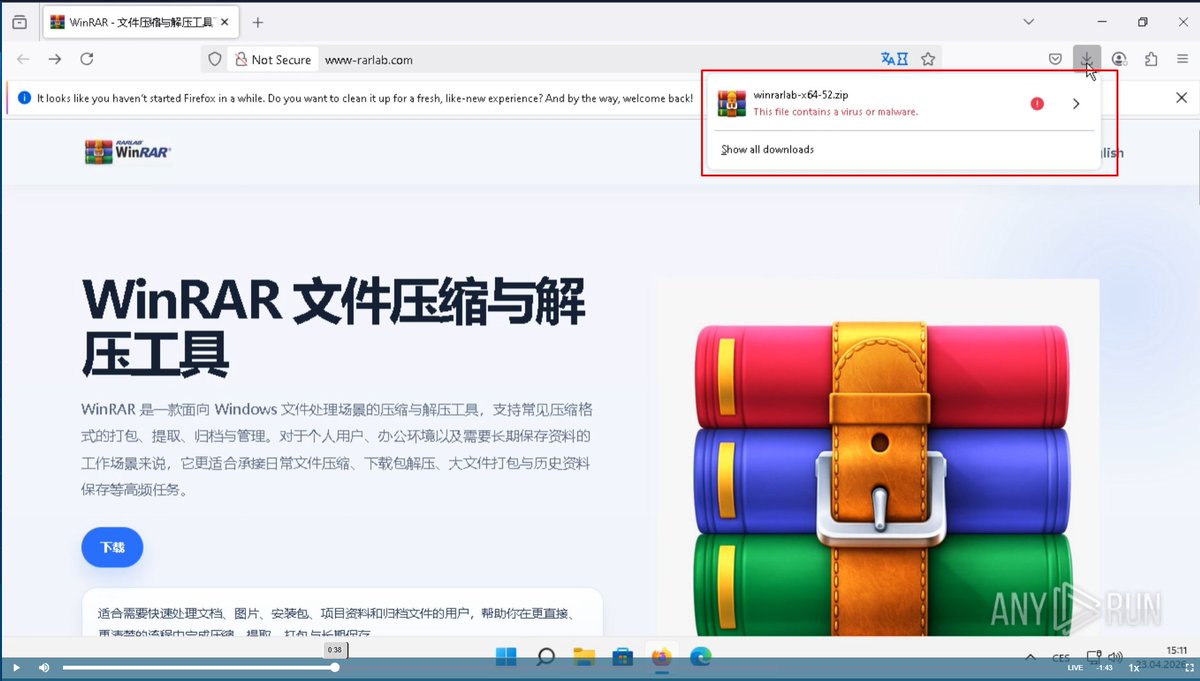Open the list all tabs chevron
The image size is (1200, 681).
pyautogui.click(x=1028, y=22)
